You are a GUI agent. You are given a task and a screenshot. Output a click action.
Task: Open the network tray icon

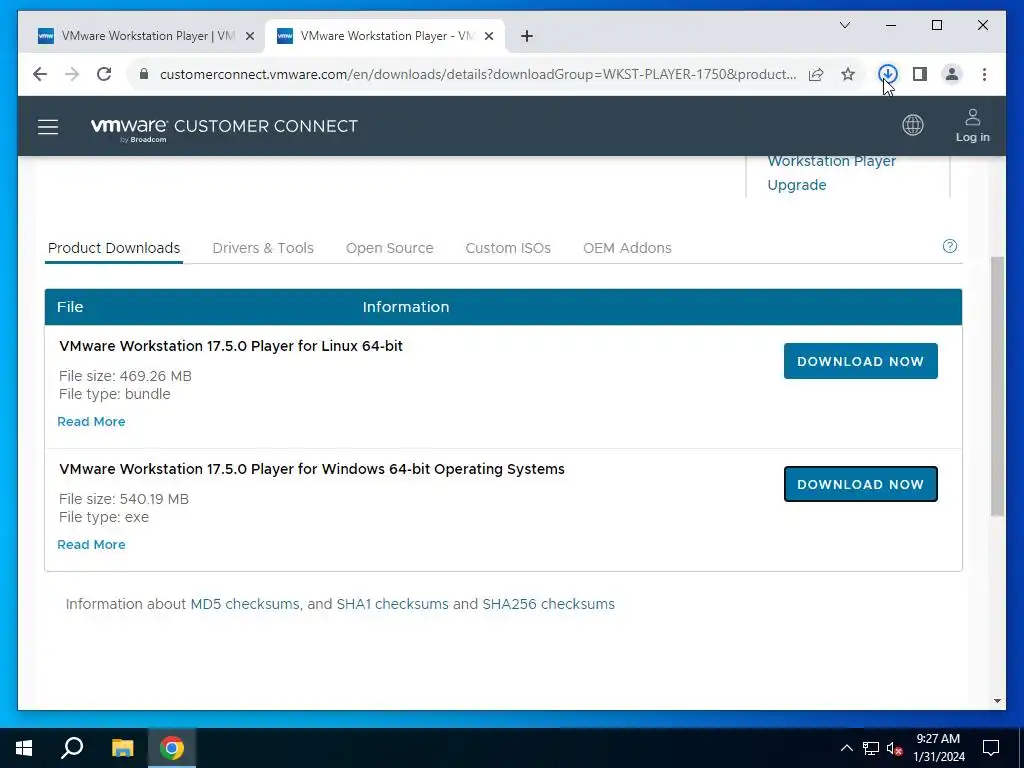(871, 748)
